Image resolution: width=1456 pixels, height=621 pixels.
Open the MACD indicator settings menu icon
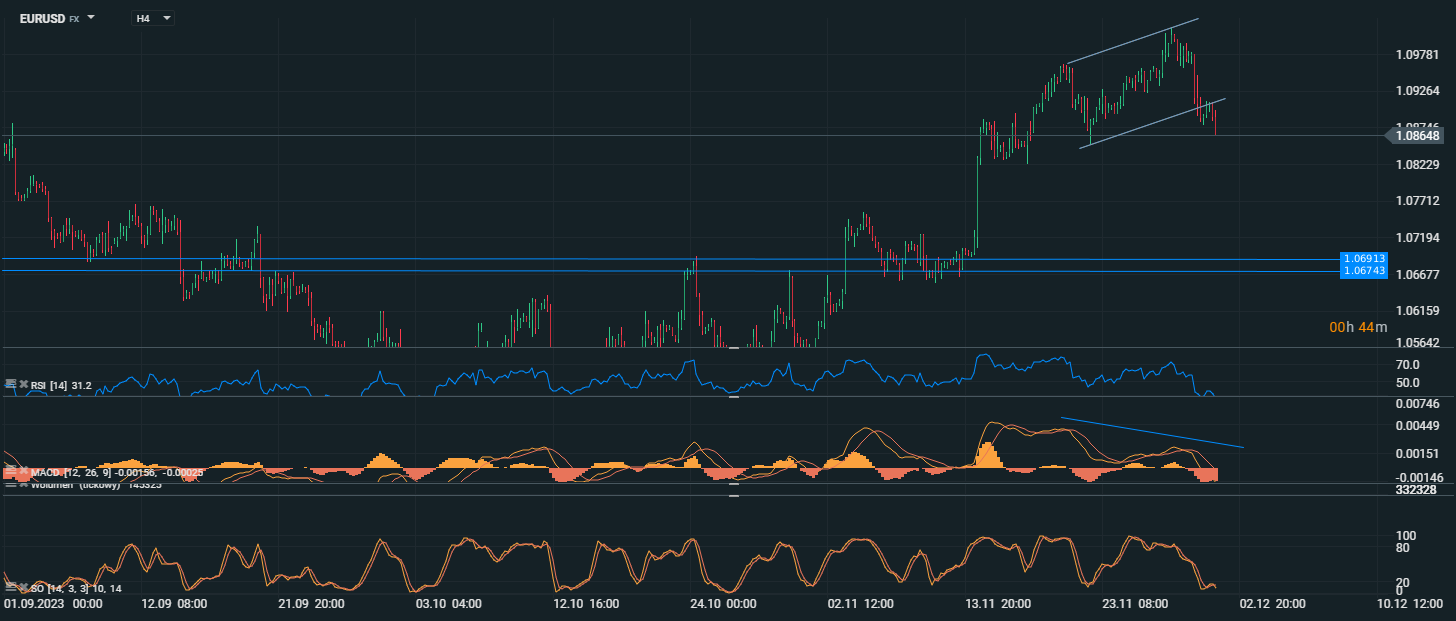pyautogui.click(x=11, y=470)
